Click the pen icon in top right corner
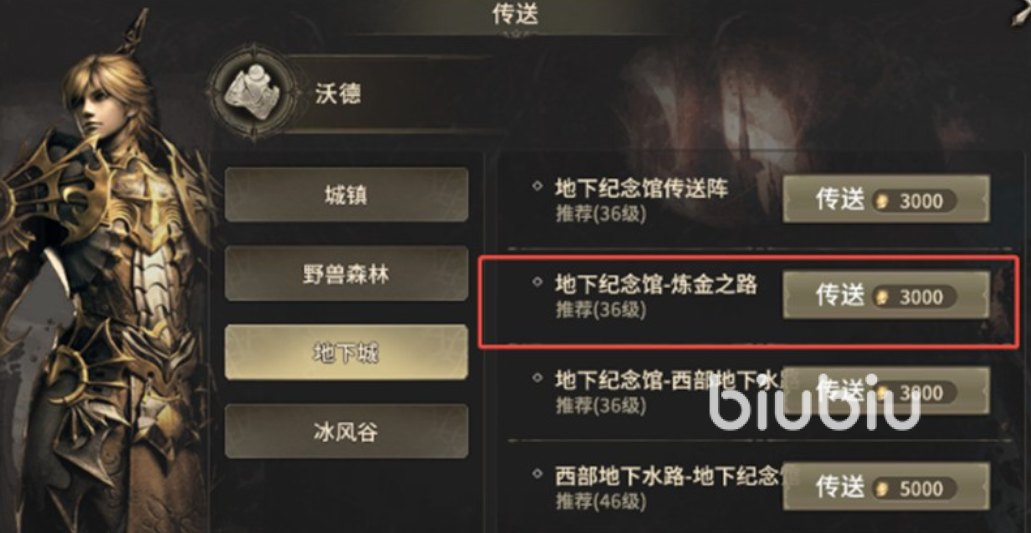This screenshot has height=533, width=1031. (x=1020, y=14)
